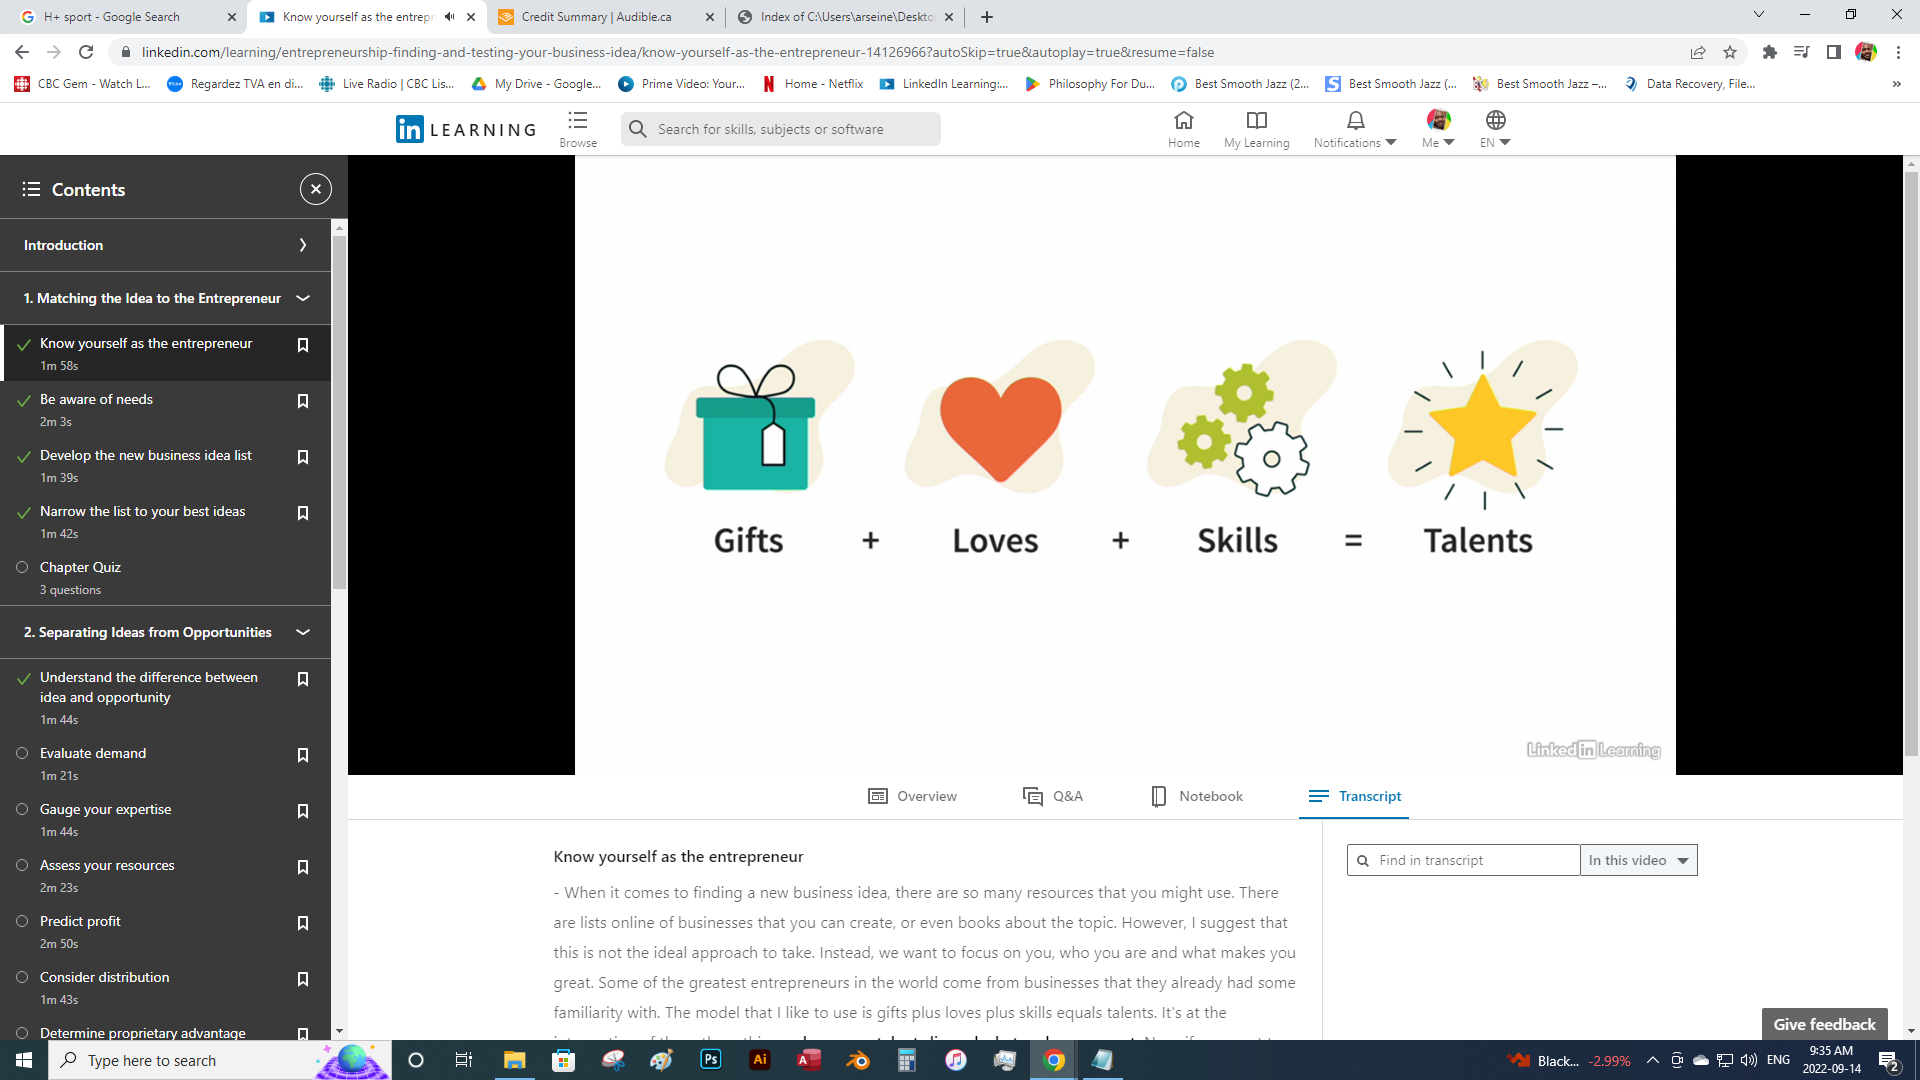Switch to the Notebook tab
Screen dimensions: 1920x1080
pyautogui.click(x=1197, y=796)
